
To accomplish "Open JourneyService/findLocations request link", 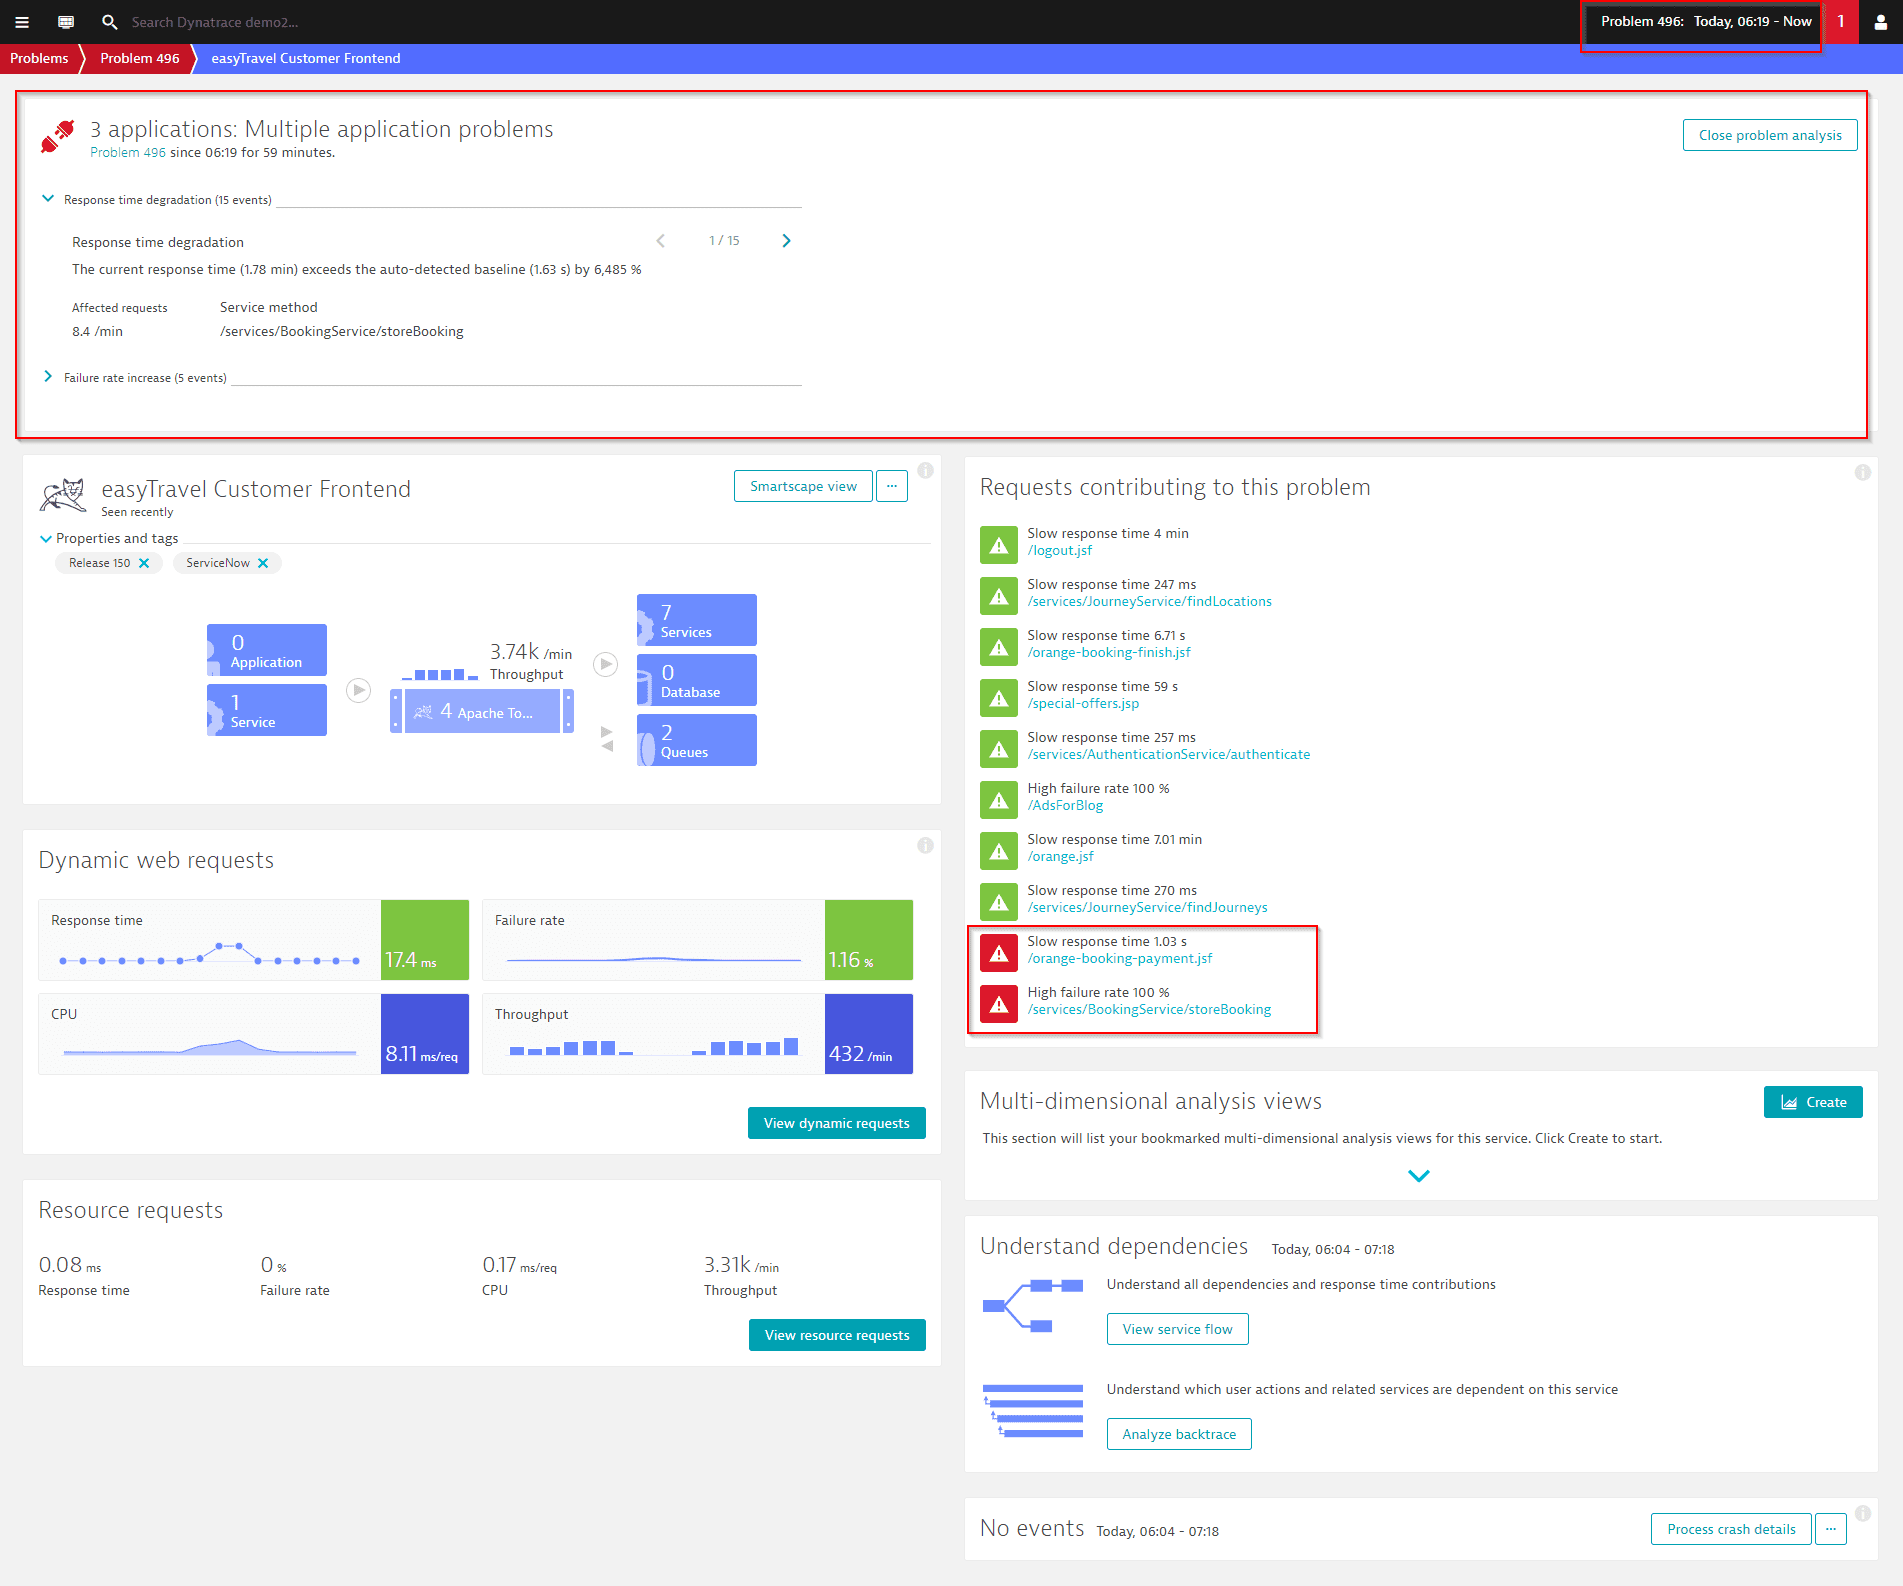I will [1150, 602].
